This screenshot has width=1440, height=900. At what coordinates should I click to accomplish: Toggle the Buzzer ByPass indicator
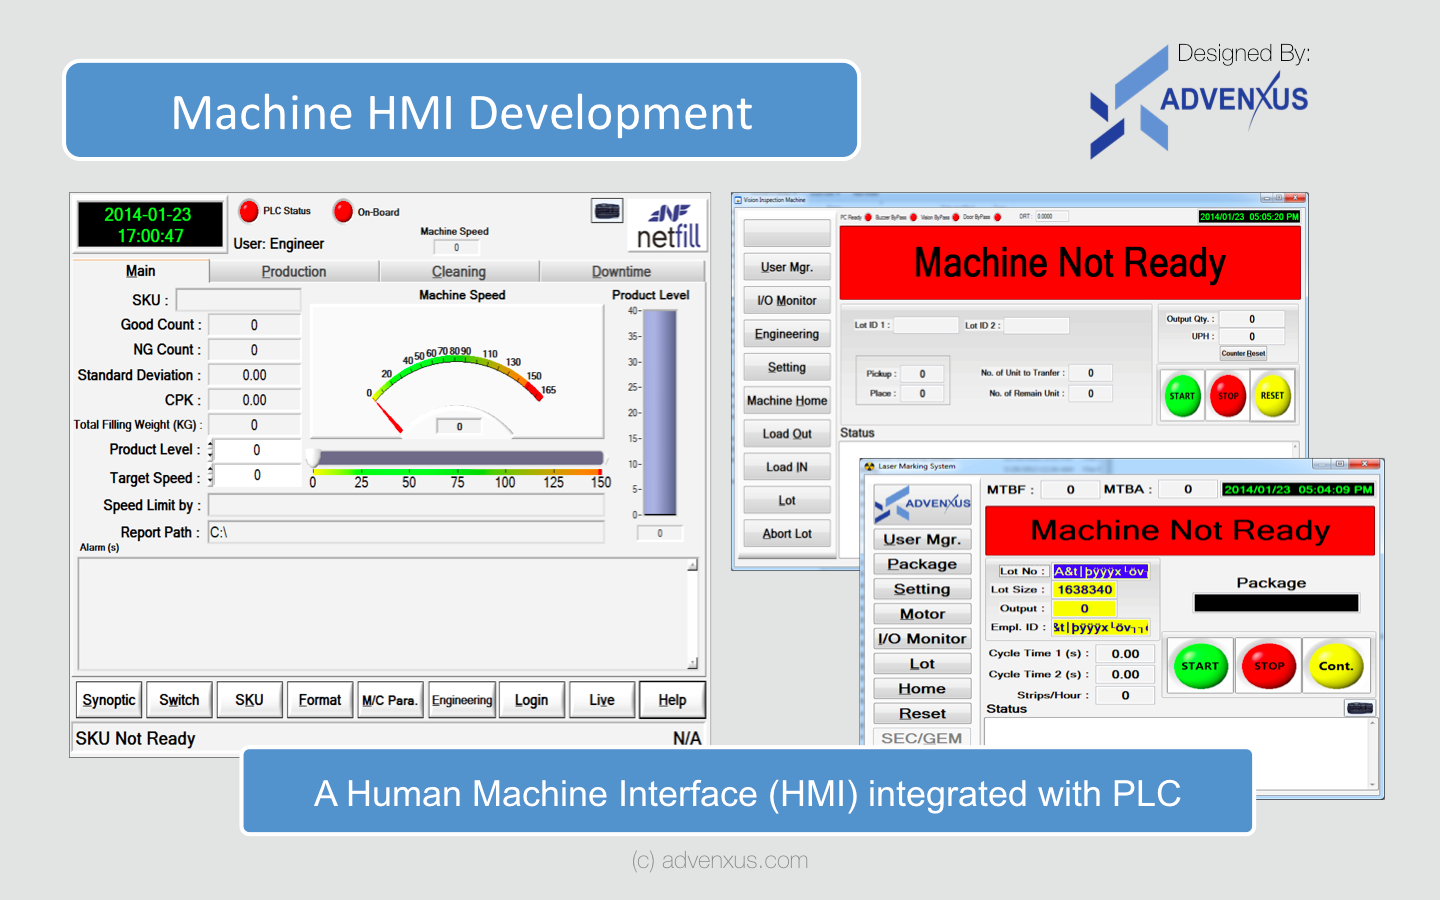[912, 216]
